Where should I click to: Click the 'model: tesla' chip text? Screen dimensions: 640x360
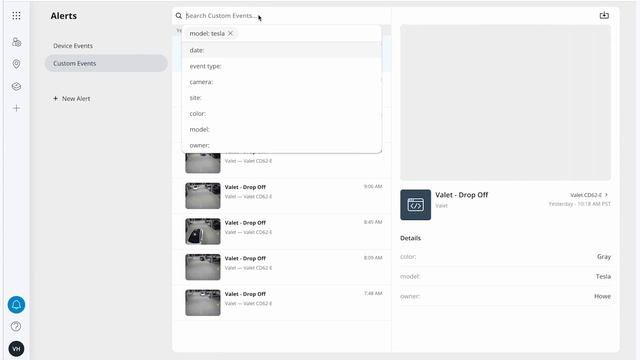click(207, 33)
